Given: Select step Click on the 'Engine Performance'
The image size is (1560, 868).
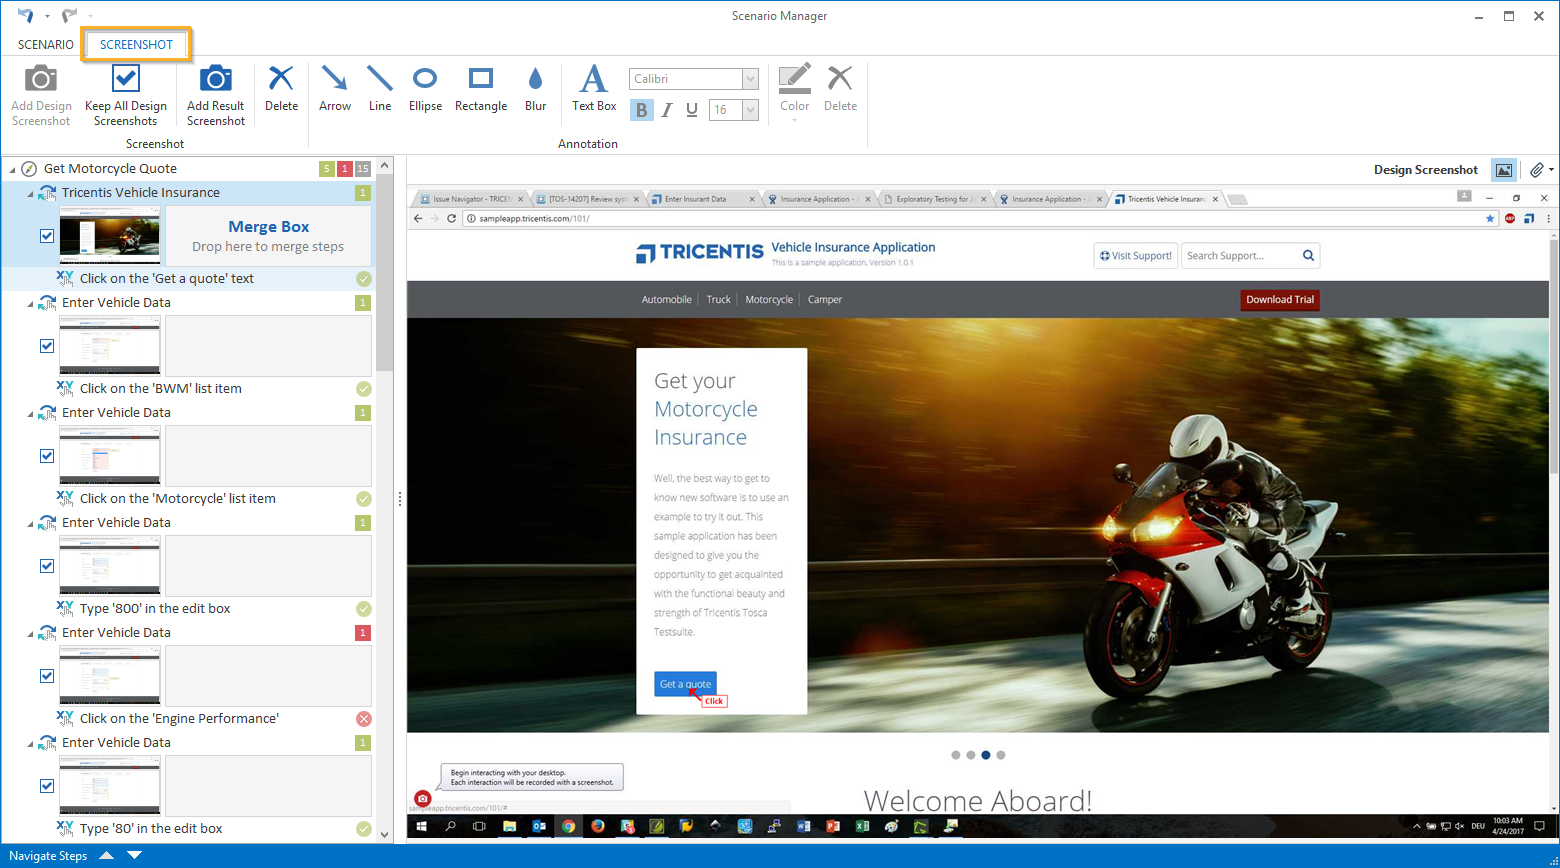Looking at the screenshot, I should coord(179,719).
